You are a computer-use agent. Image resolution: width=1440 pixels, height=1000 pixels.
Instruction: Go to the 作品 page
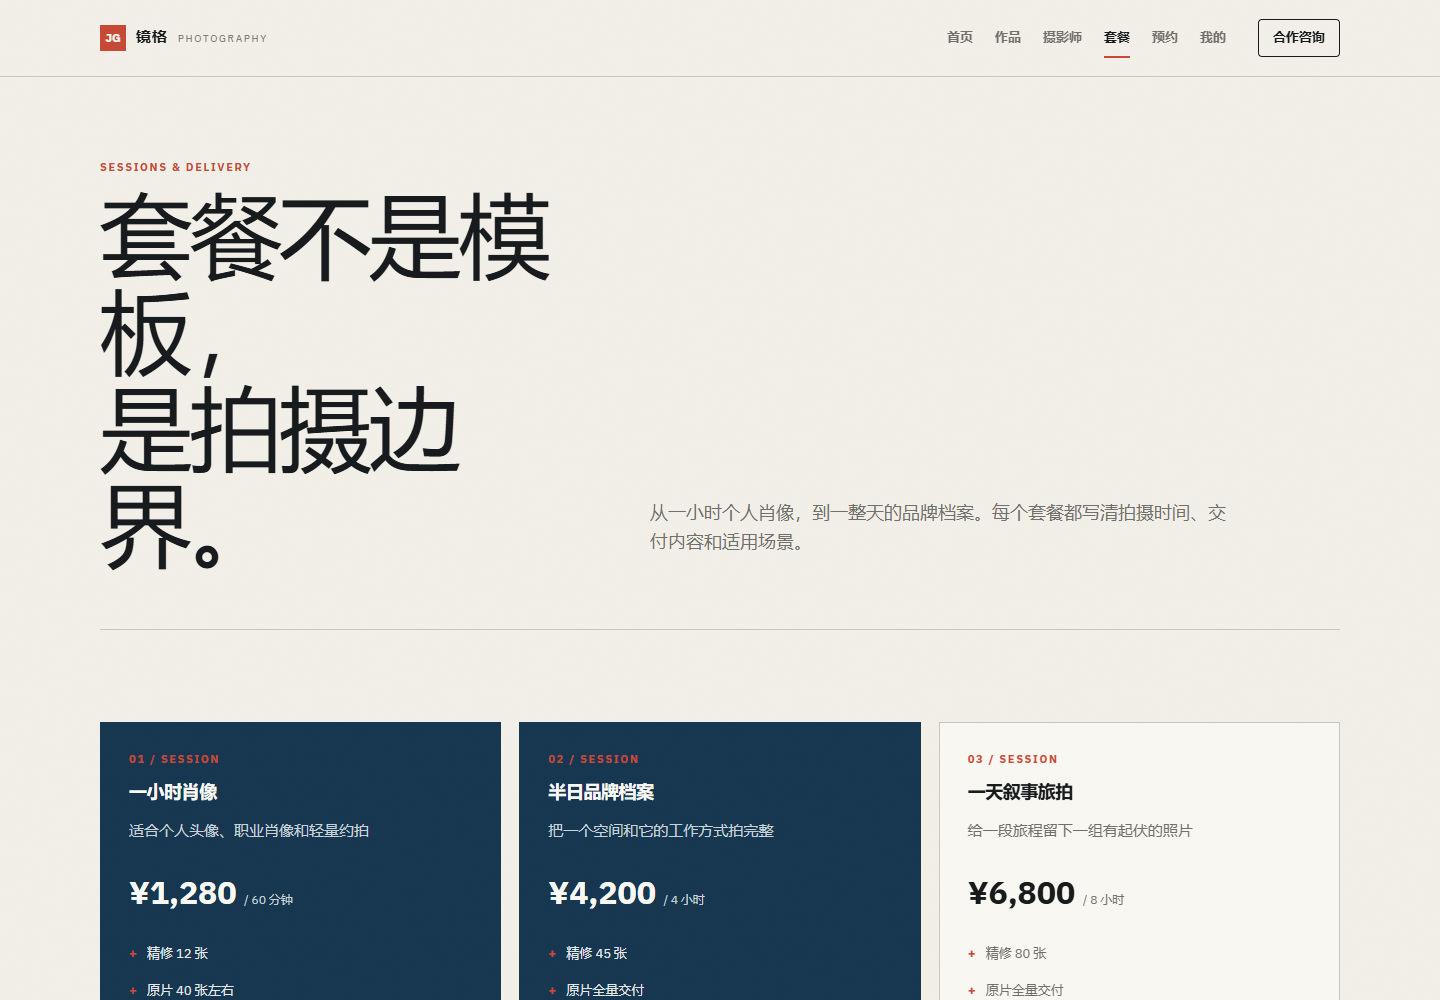[1008, 37]
